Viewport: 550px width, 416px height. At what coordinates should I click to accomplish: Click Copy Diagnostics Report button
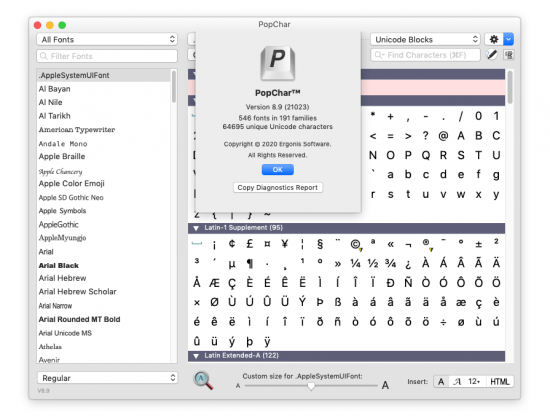point(277,187)
